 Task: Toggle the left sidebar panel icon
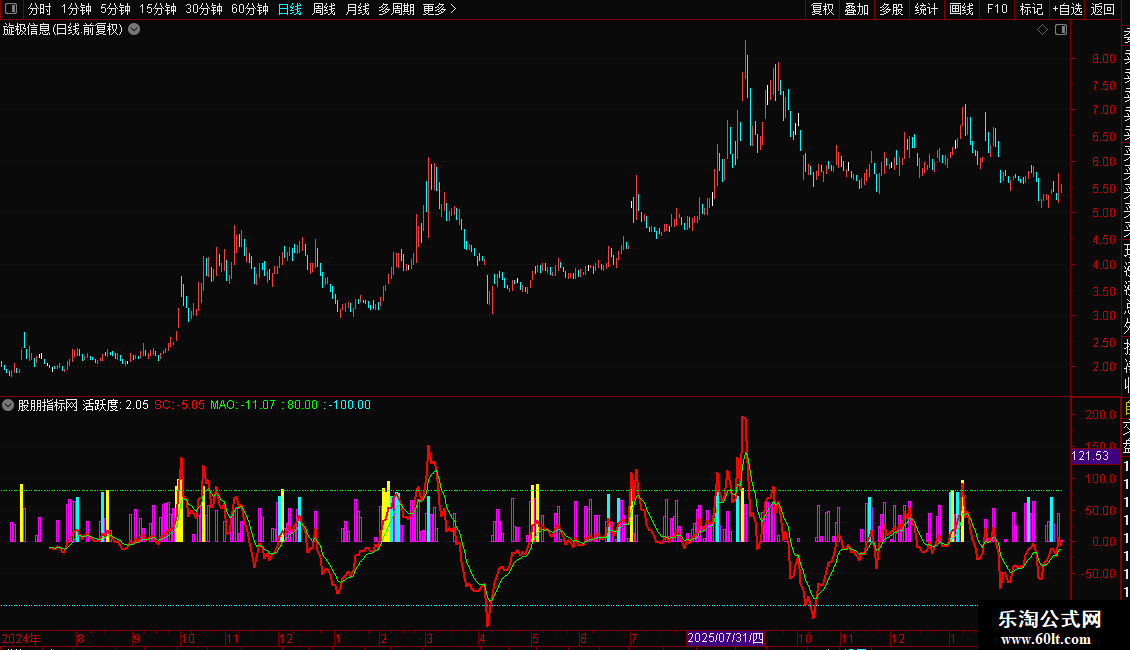(11, 9)
